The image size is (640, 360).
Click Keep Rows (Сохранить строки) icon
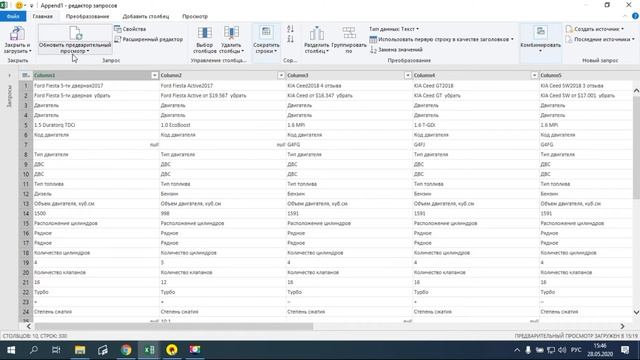(x=266, y=32)
